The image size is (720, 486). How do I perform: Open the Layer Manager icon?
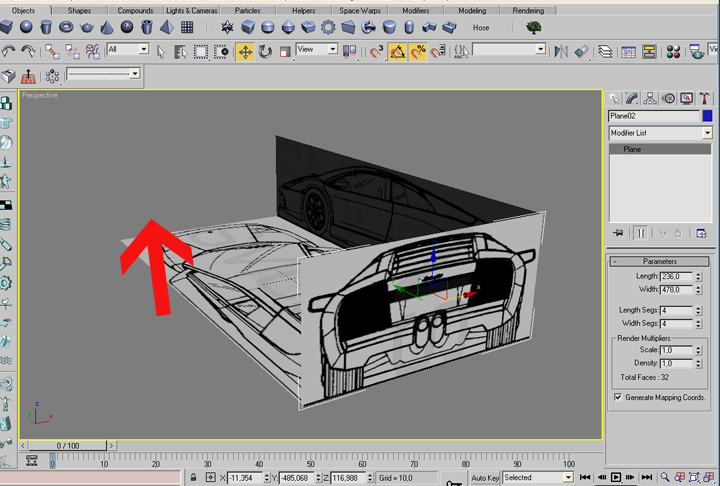click(x=605, y=51)
